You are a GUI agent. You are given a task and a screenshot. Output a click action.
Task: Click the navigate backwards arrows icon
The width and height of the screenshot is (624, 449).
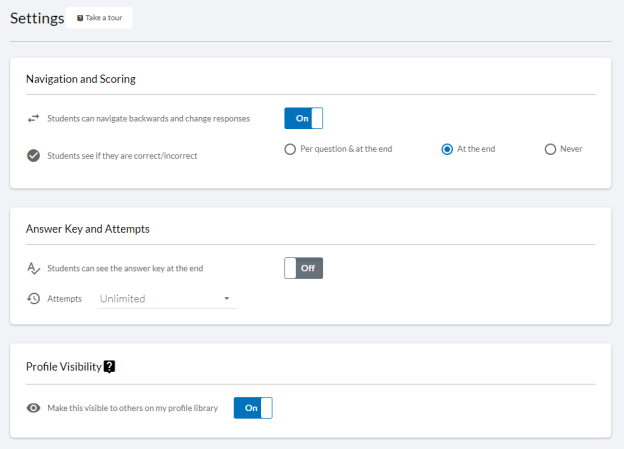pos(33,118)
